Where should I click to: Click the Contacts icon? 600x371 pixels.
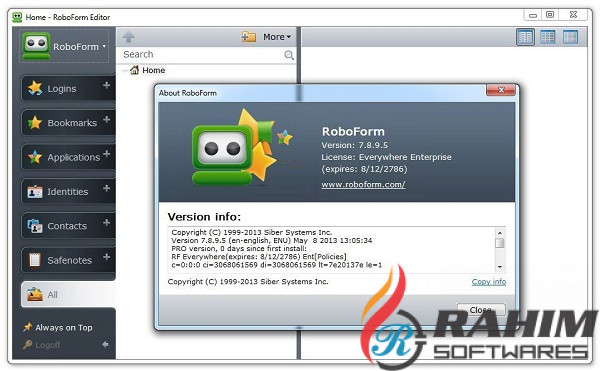pos(35,226)
